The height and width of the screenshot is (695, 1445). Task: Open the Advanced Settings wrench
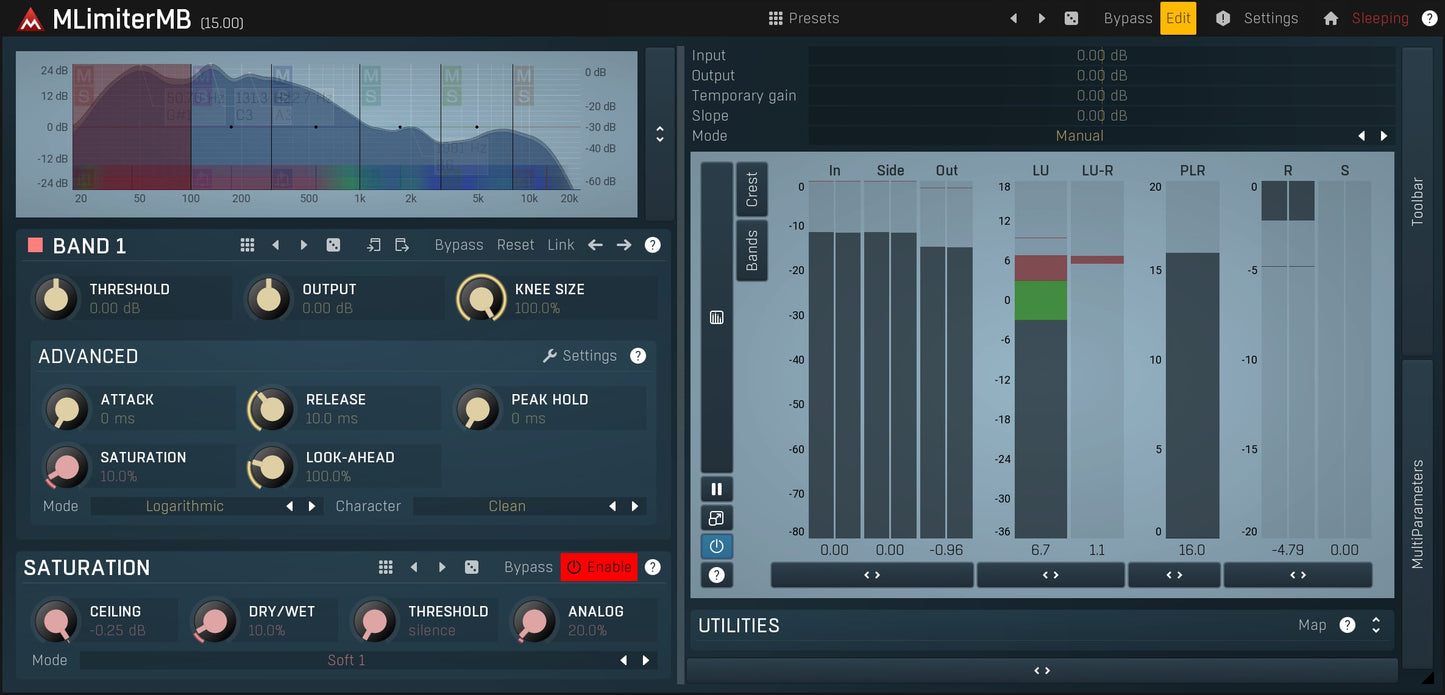point(580,356)
